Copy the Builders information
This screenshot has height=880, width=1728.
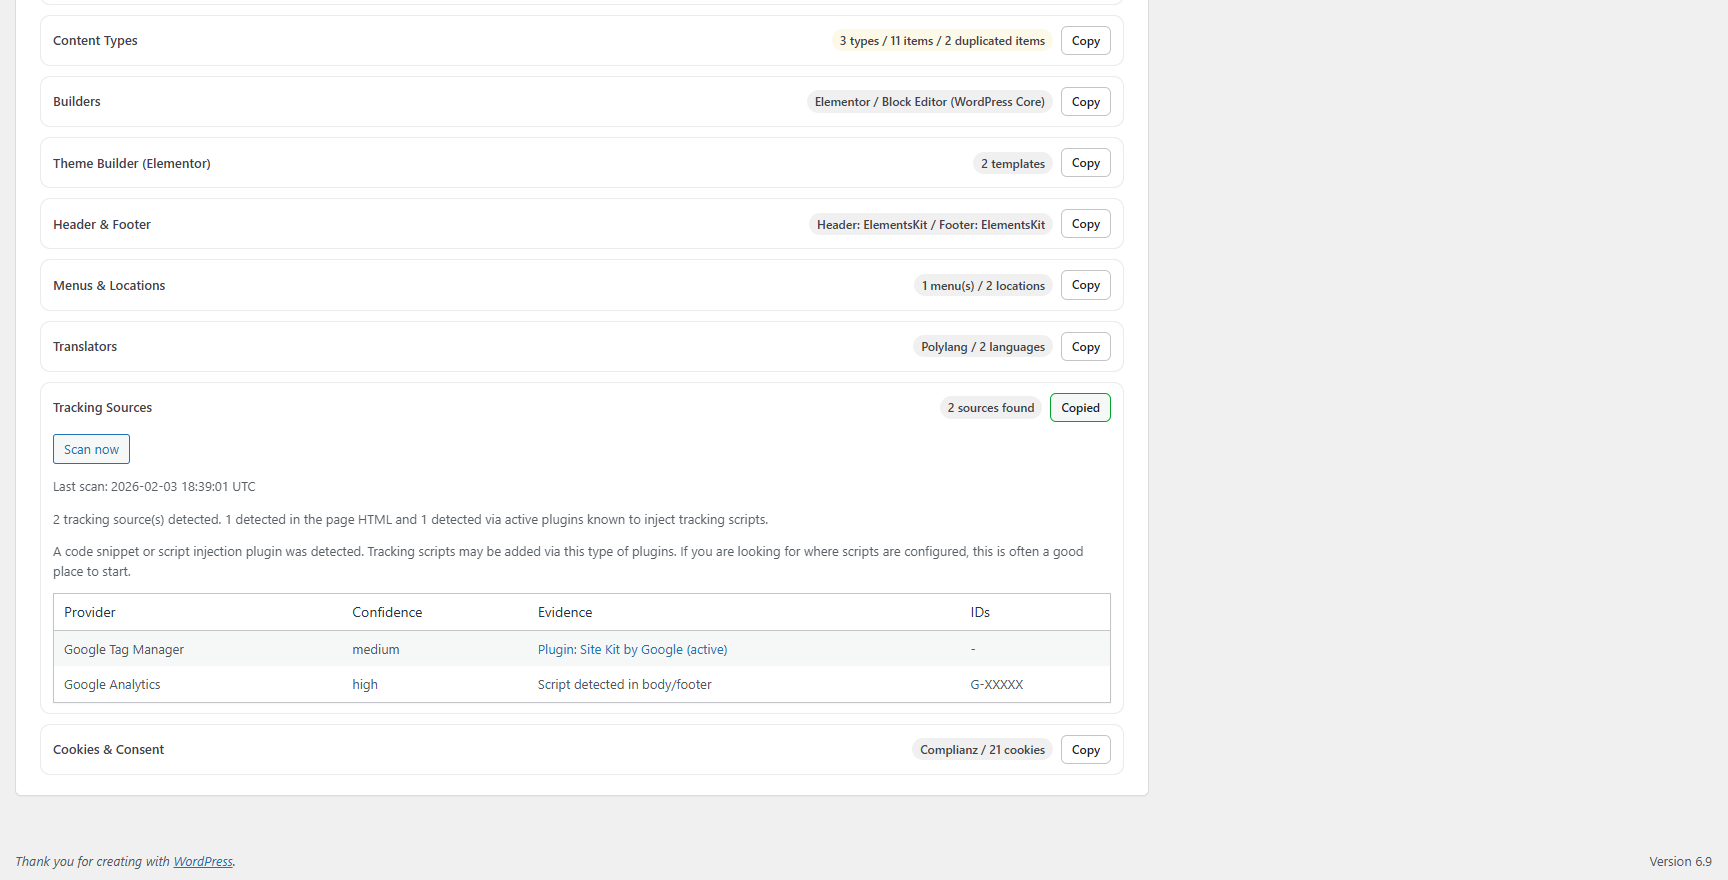tap(1085, 102)
